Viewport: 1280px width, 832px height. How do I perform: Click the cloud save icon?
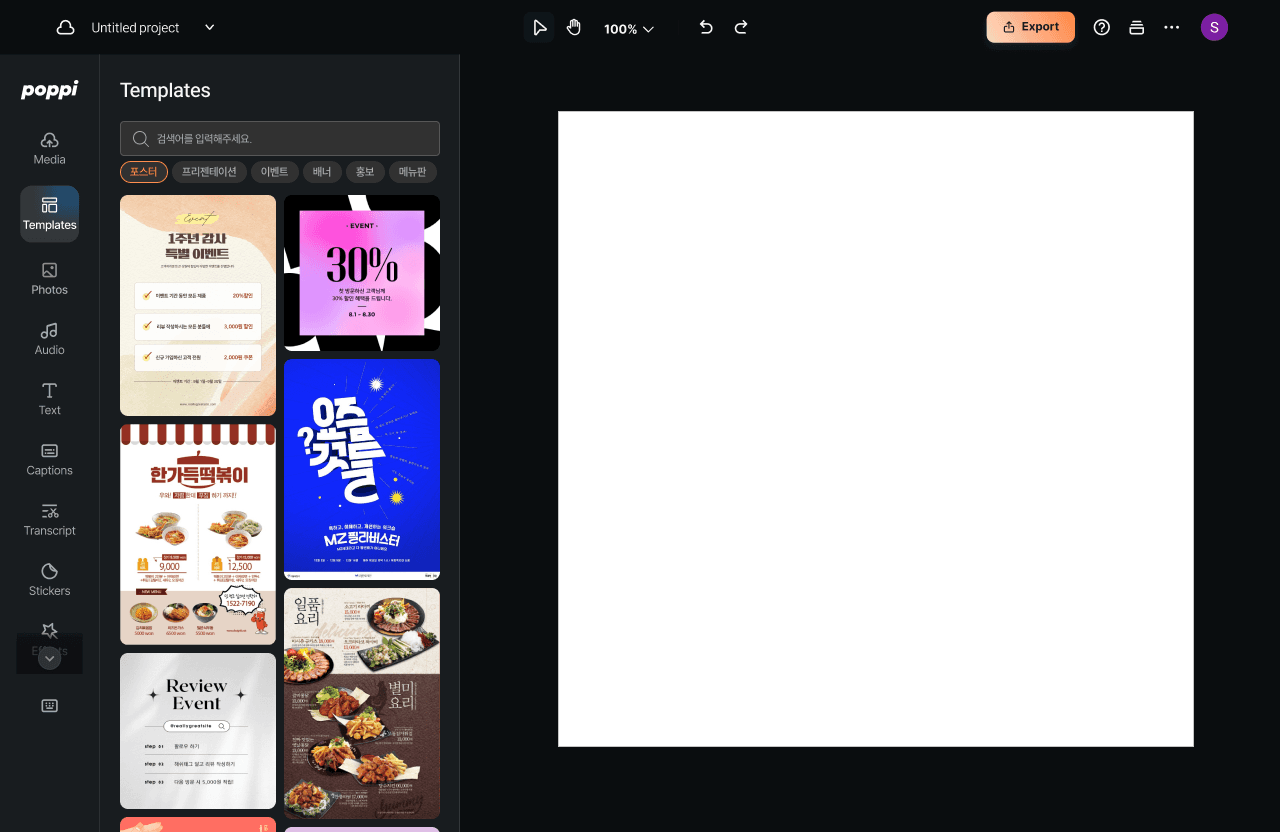pos(66,28)
